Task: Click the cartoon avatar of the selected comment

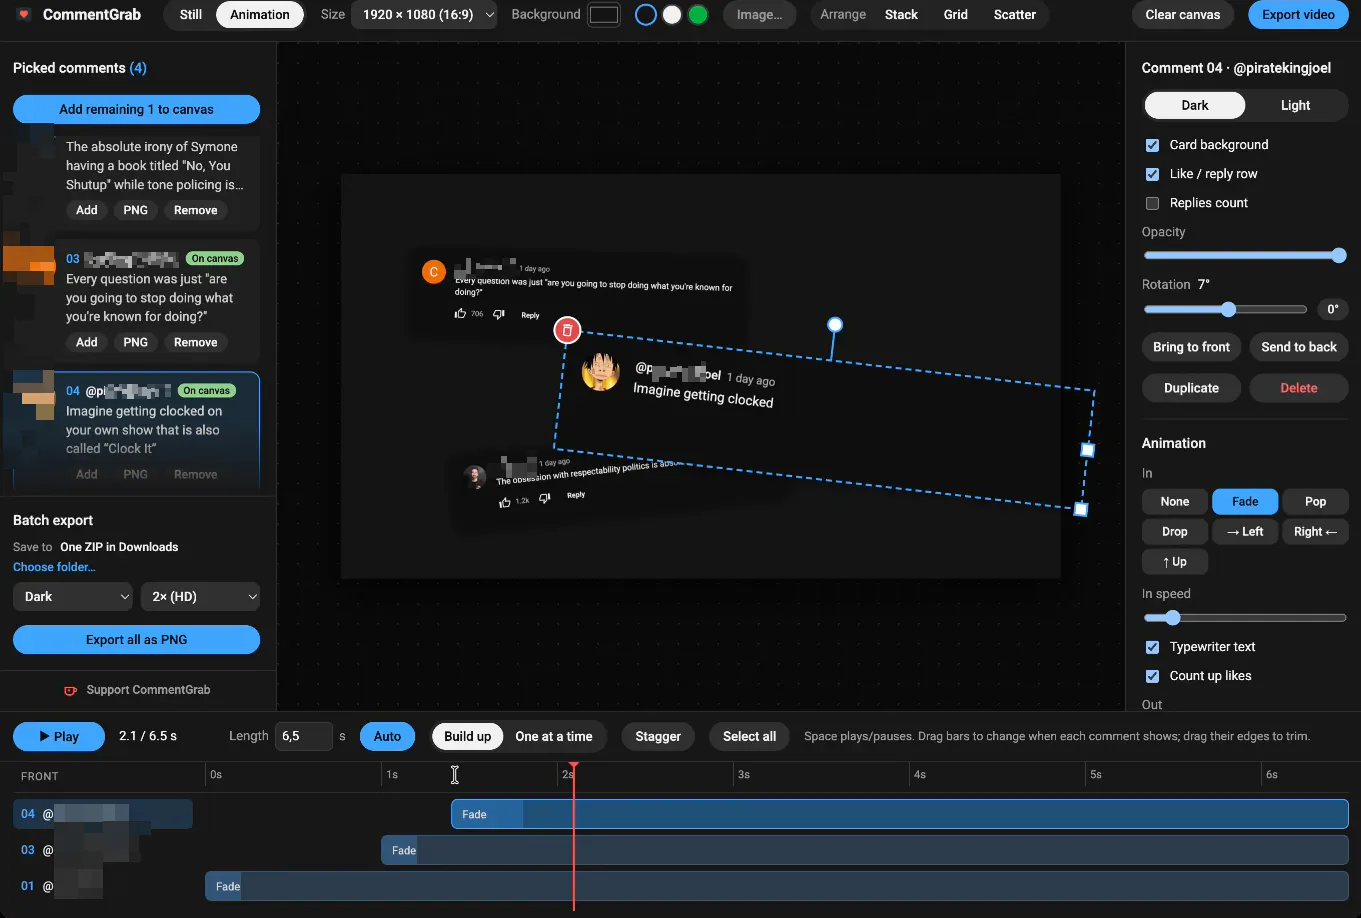Action: pyautogui.click(x=601, y=372)
